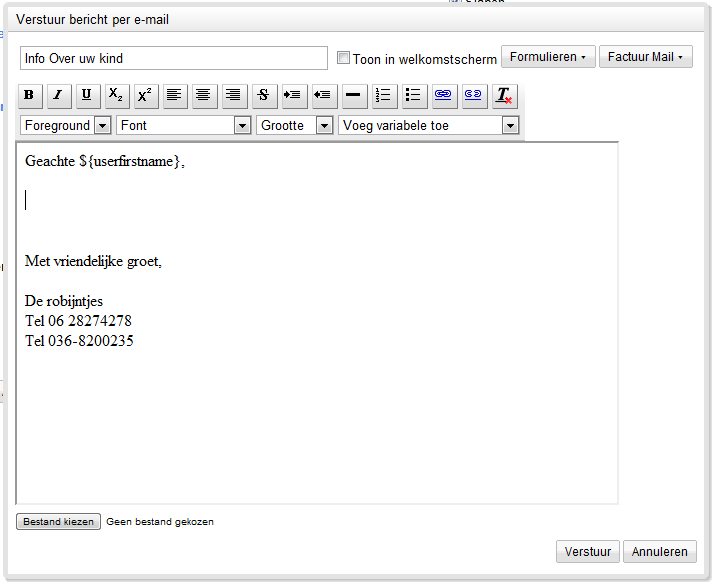Toggle bold formatting

click(28, 96)
